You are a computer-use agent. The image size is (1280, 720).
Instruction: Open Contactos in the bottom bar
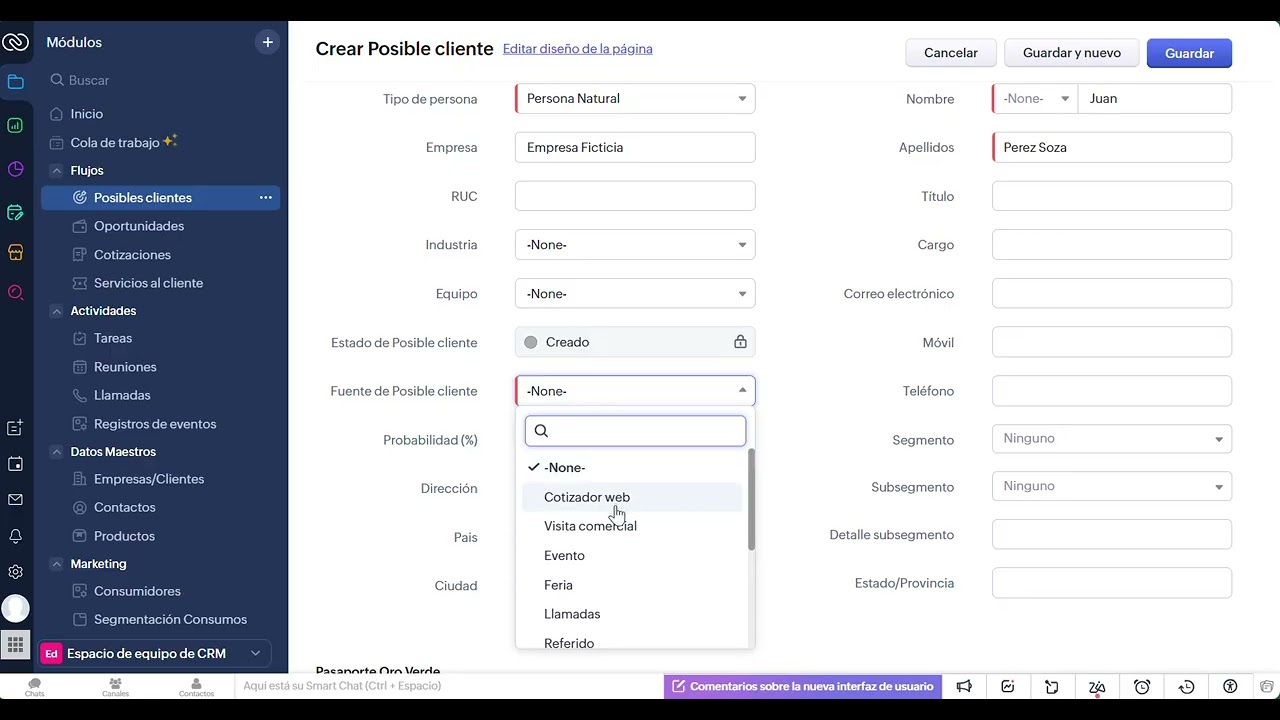pos(196,687)
